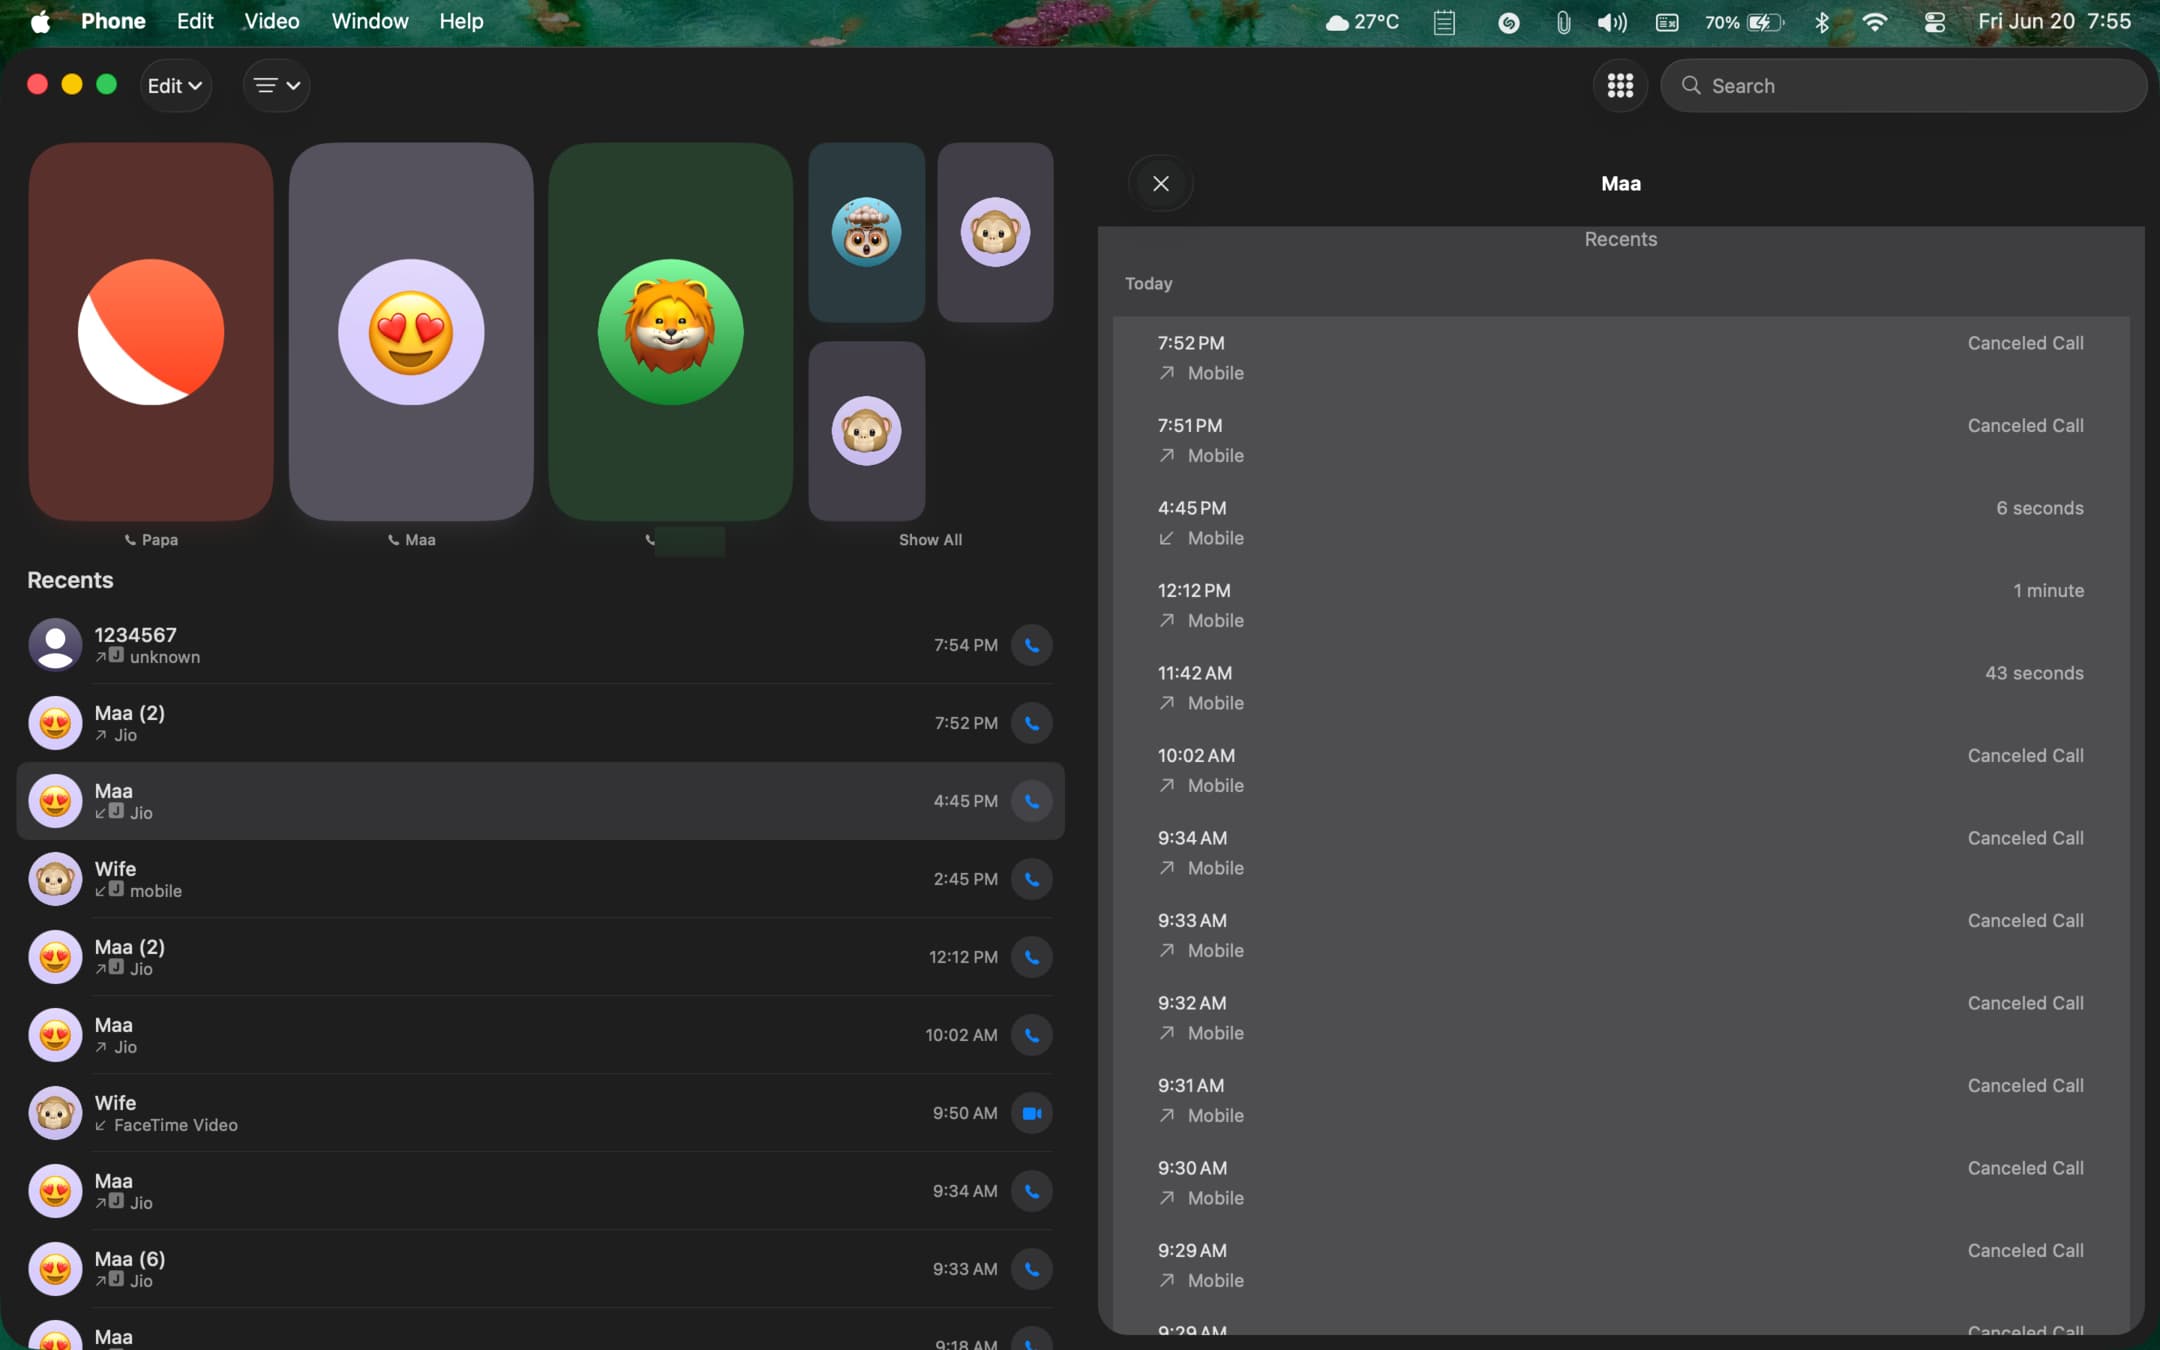Click inside the Search field
Viewport: 2160px width, 1350px height.
tap(1900, 85)
